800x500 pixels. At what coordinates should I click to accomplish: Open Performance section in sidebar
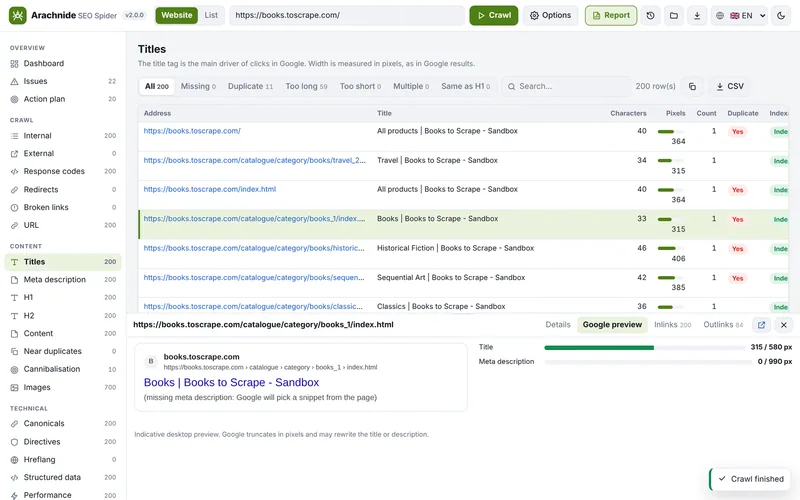point(63,495)
